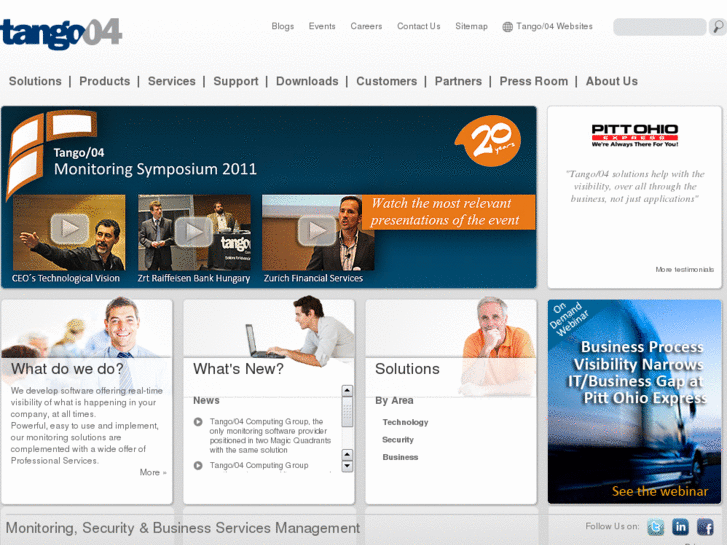Click the first news item bullet icon
The image size is (727, 545).
pyautogui.click(x=198, y=422)
